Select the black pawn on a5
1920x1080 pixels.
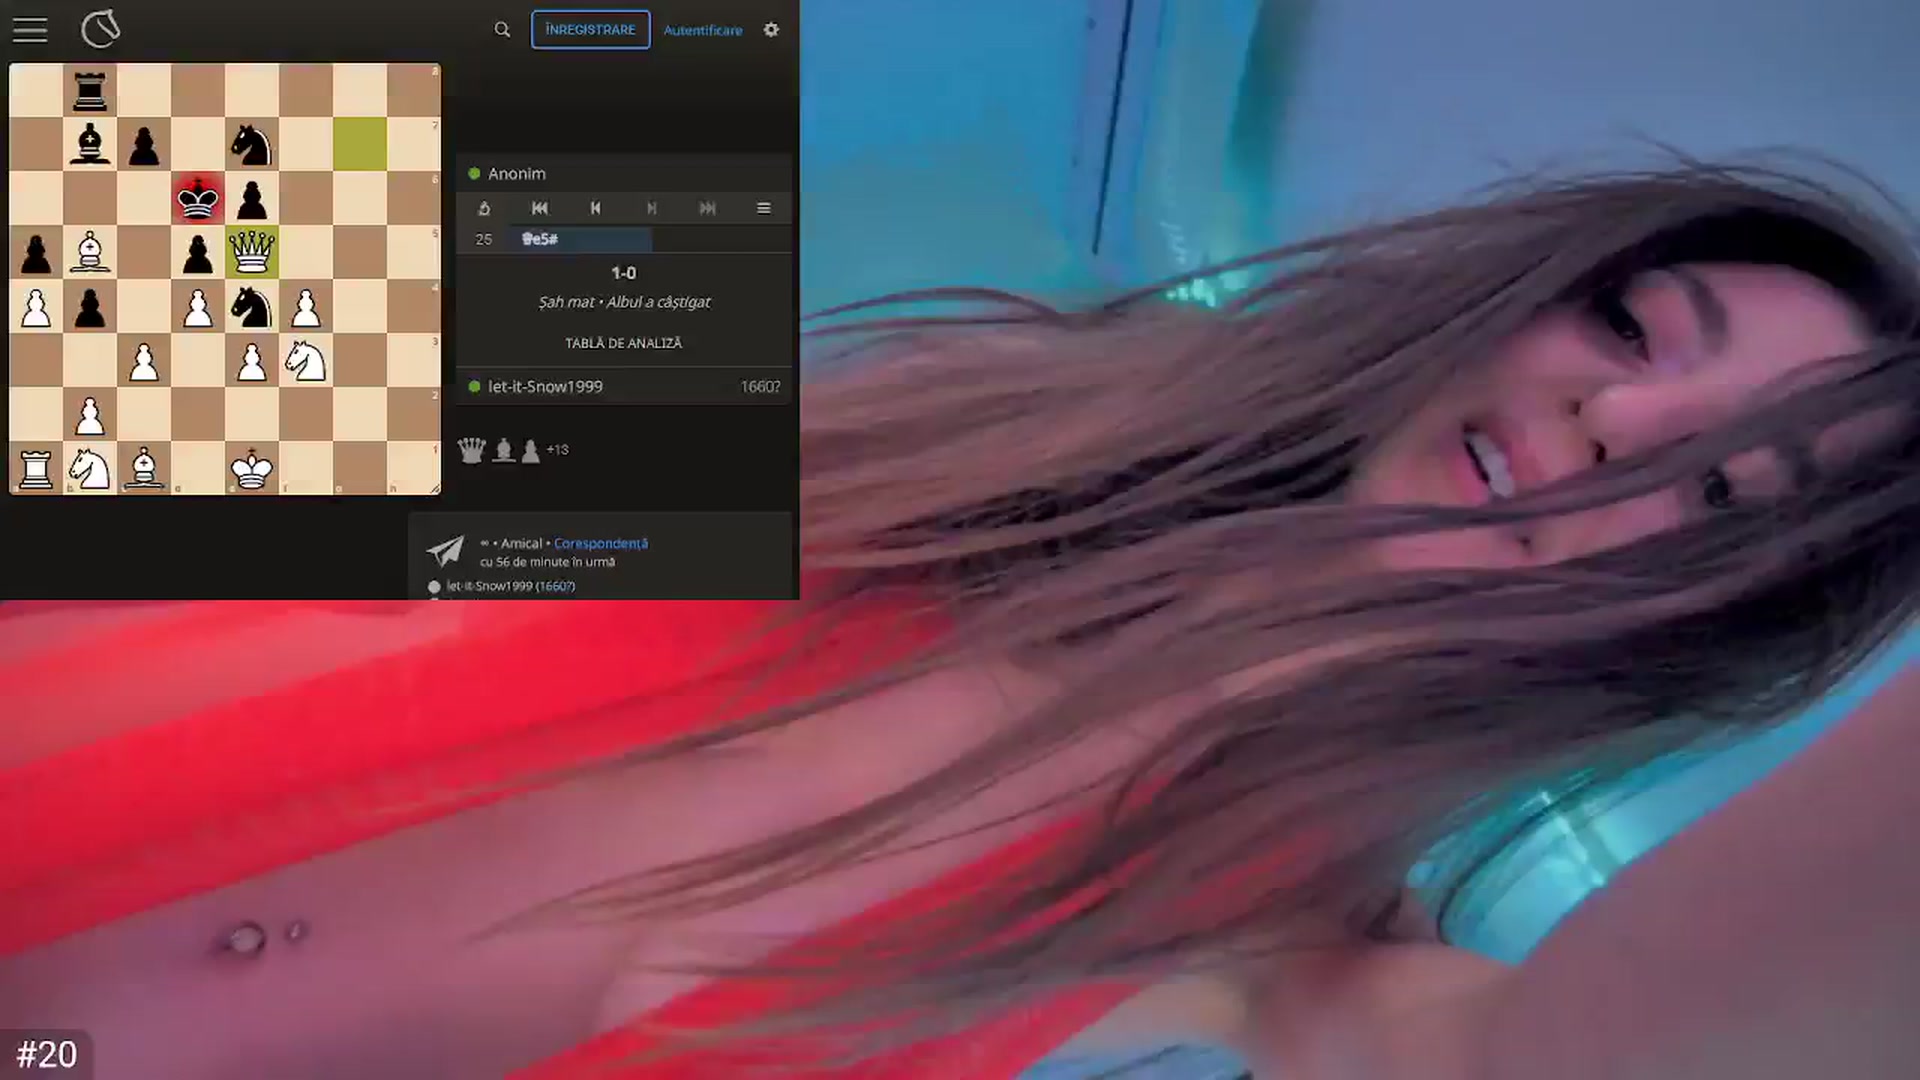click(x=36, y=252)
